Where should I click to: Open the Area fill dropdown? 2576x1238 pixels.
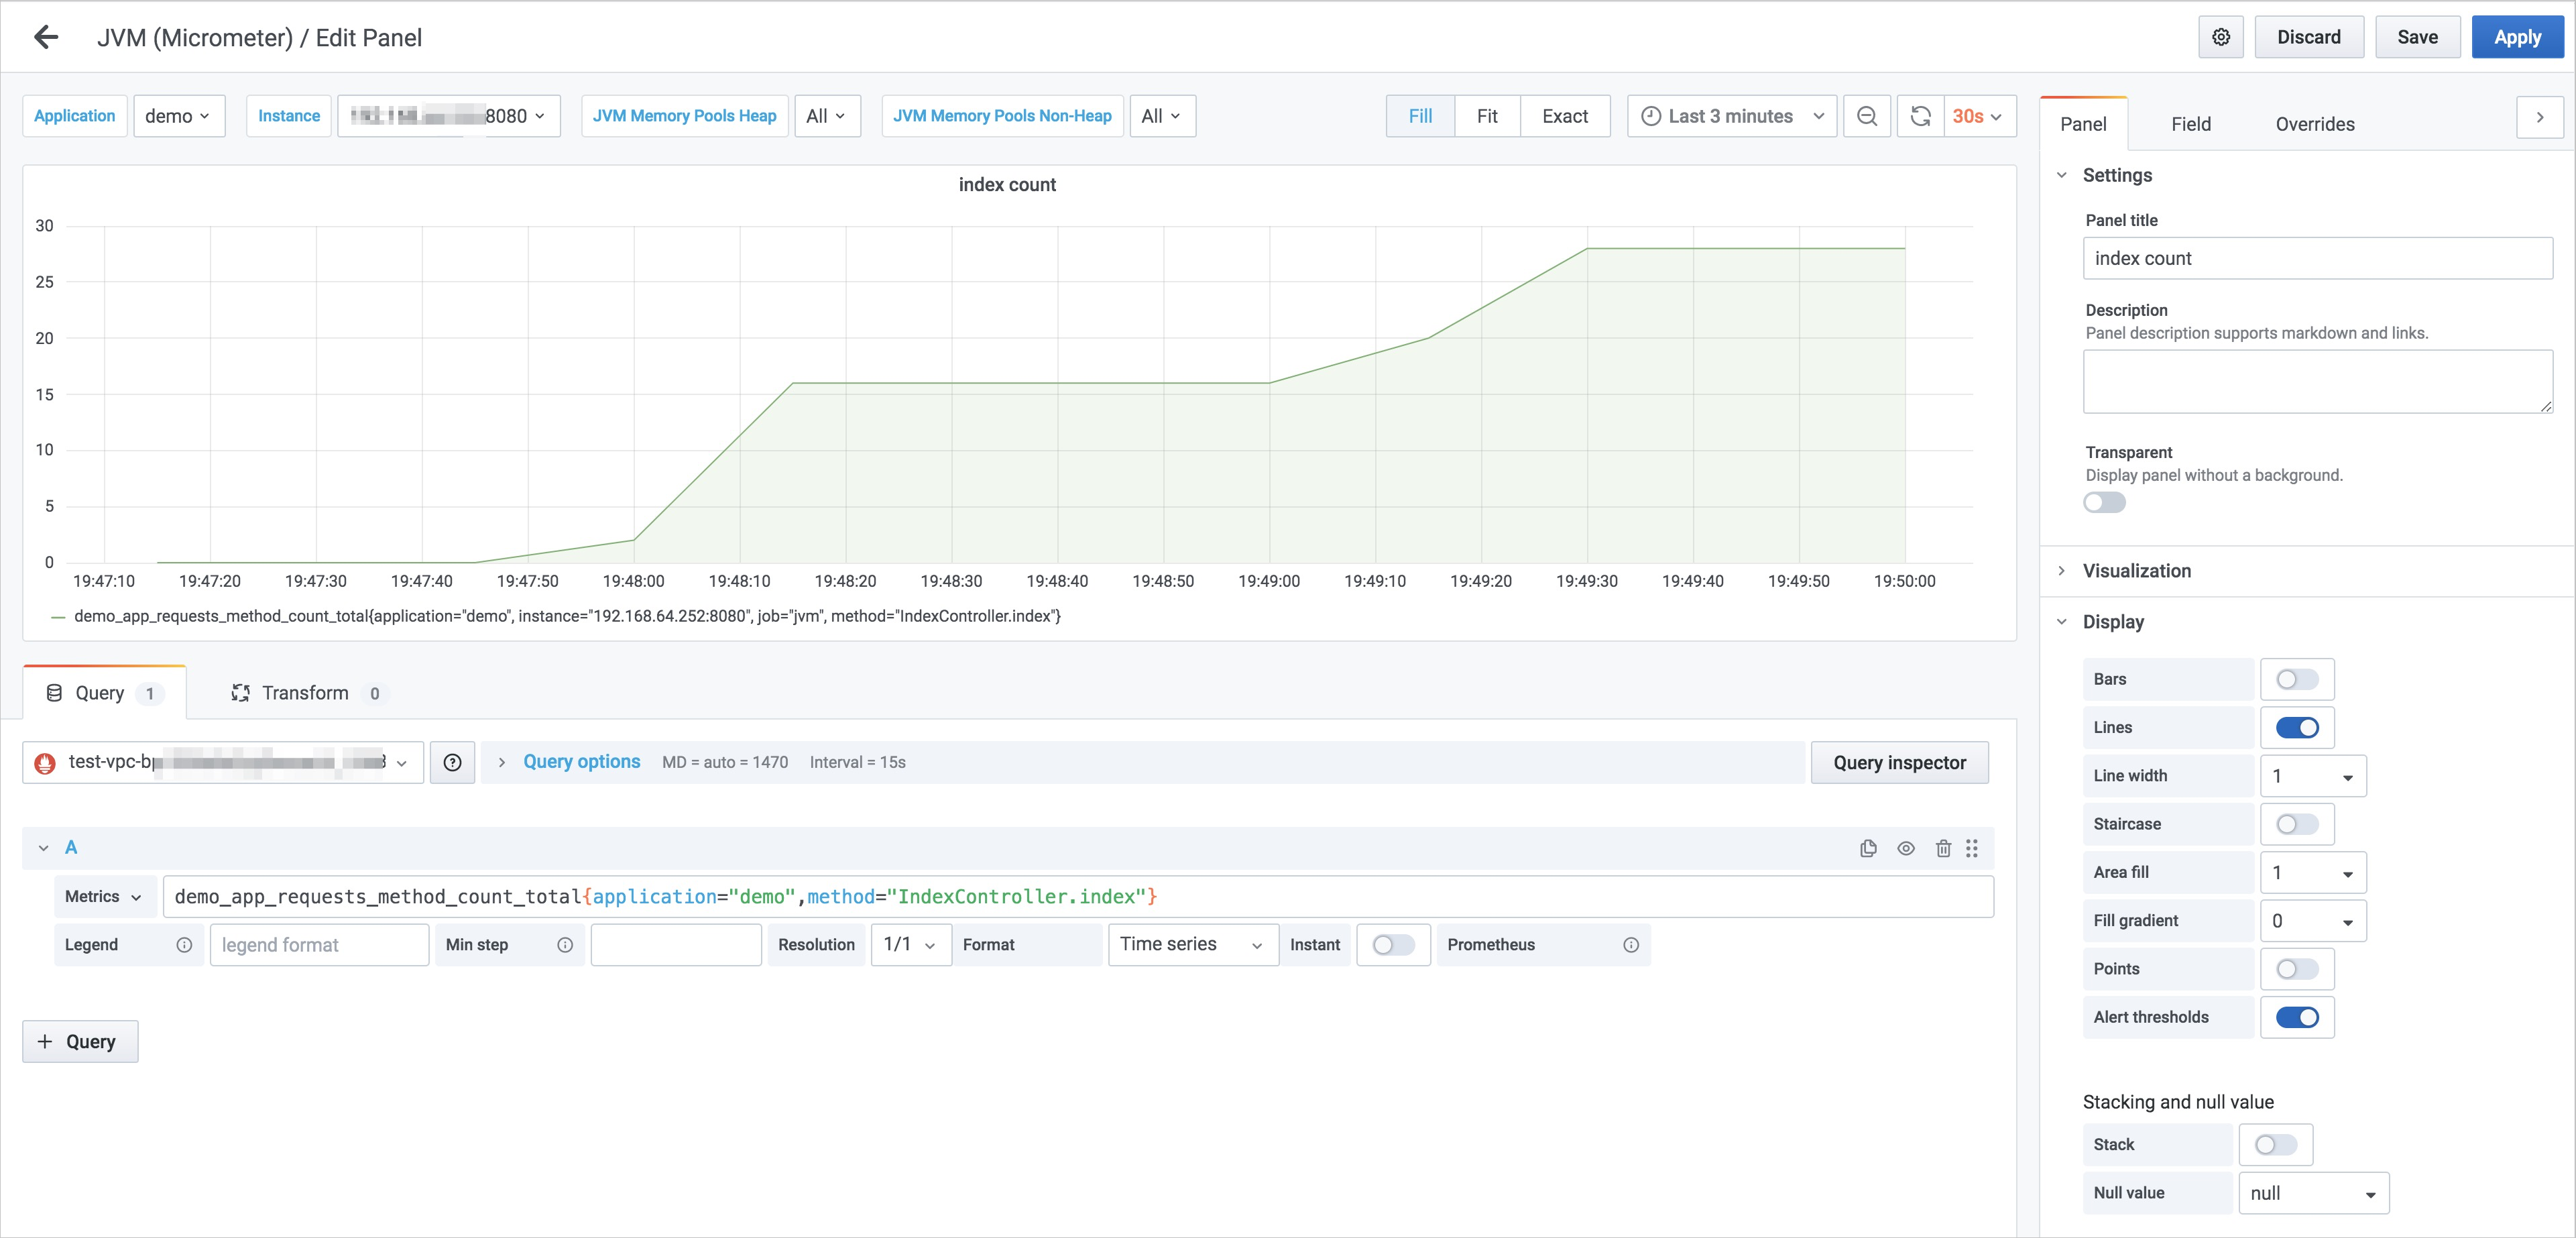click(x=2312, y=873)
